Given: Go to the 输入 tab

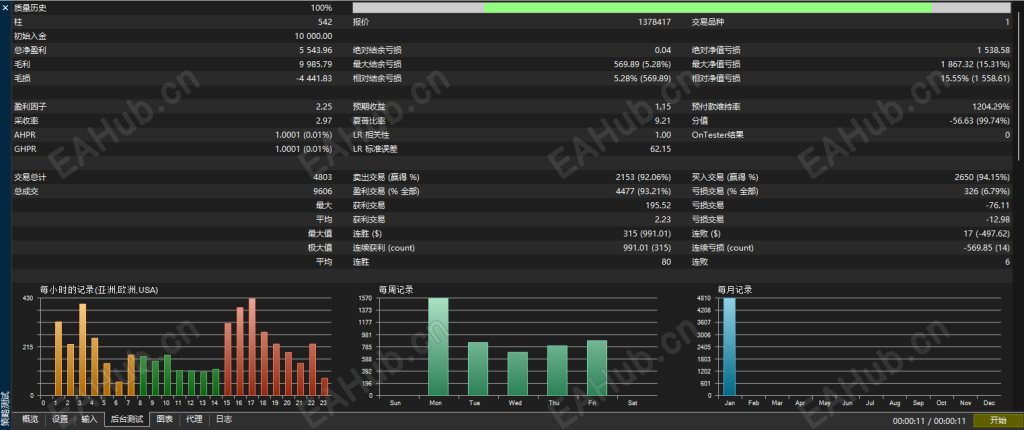Looking at the screenshot, I should [x=89, y=420].
